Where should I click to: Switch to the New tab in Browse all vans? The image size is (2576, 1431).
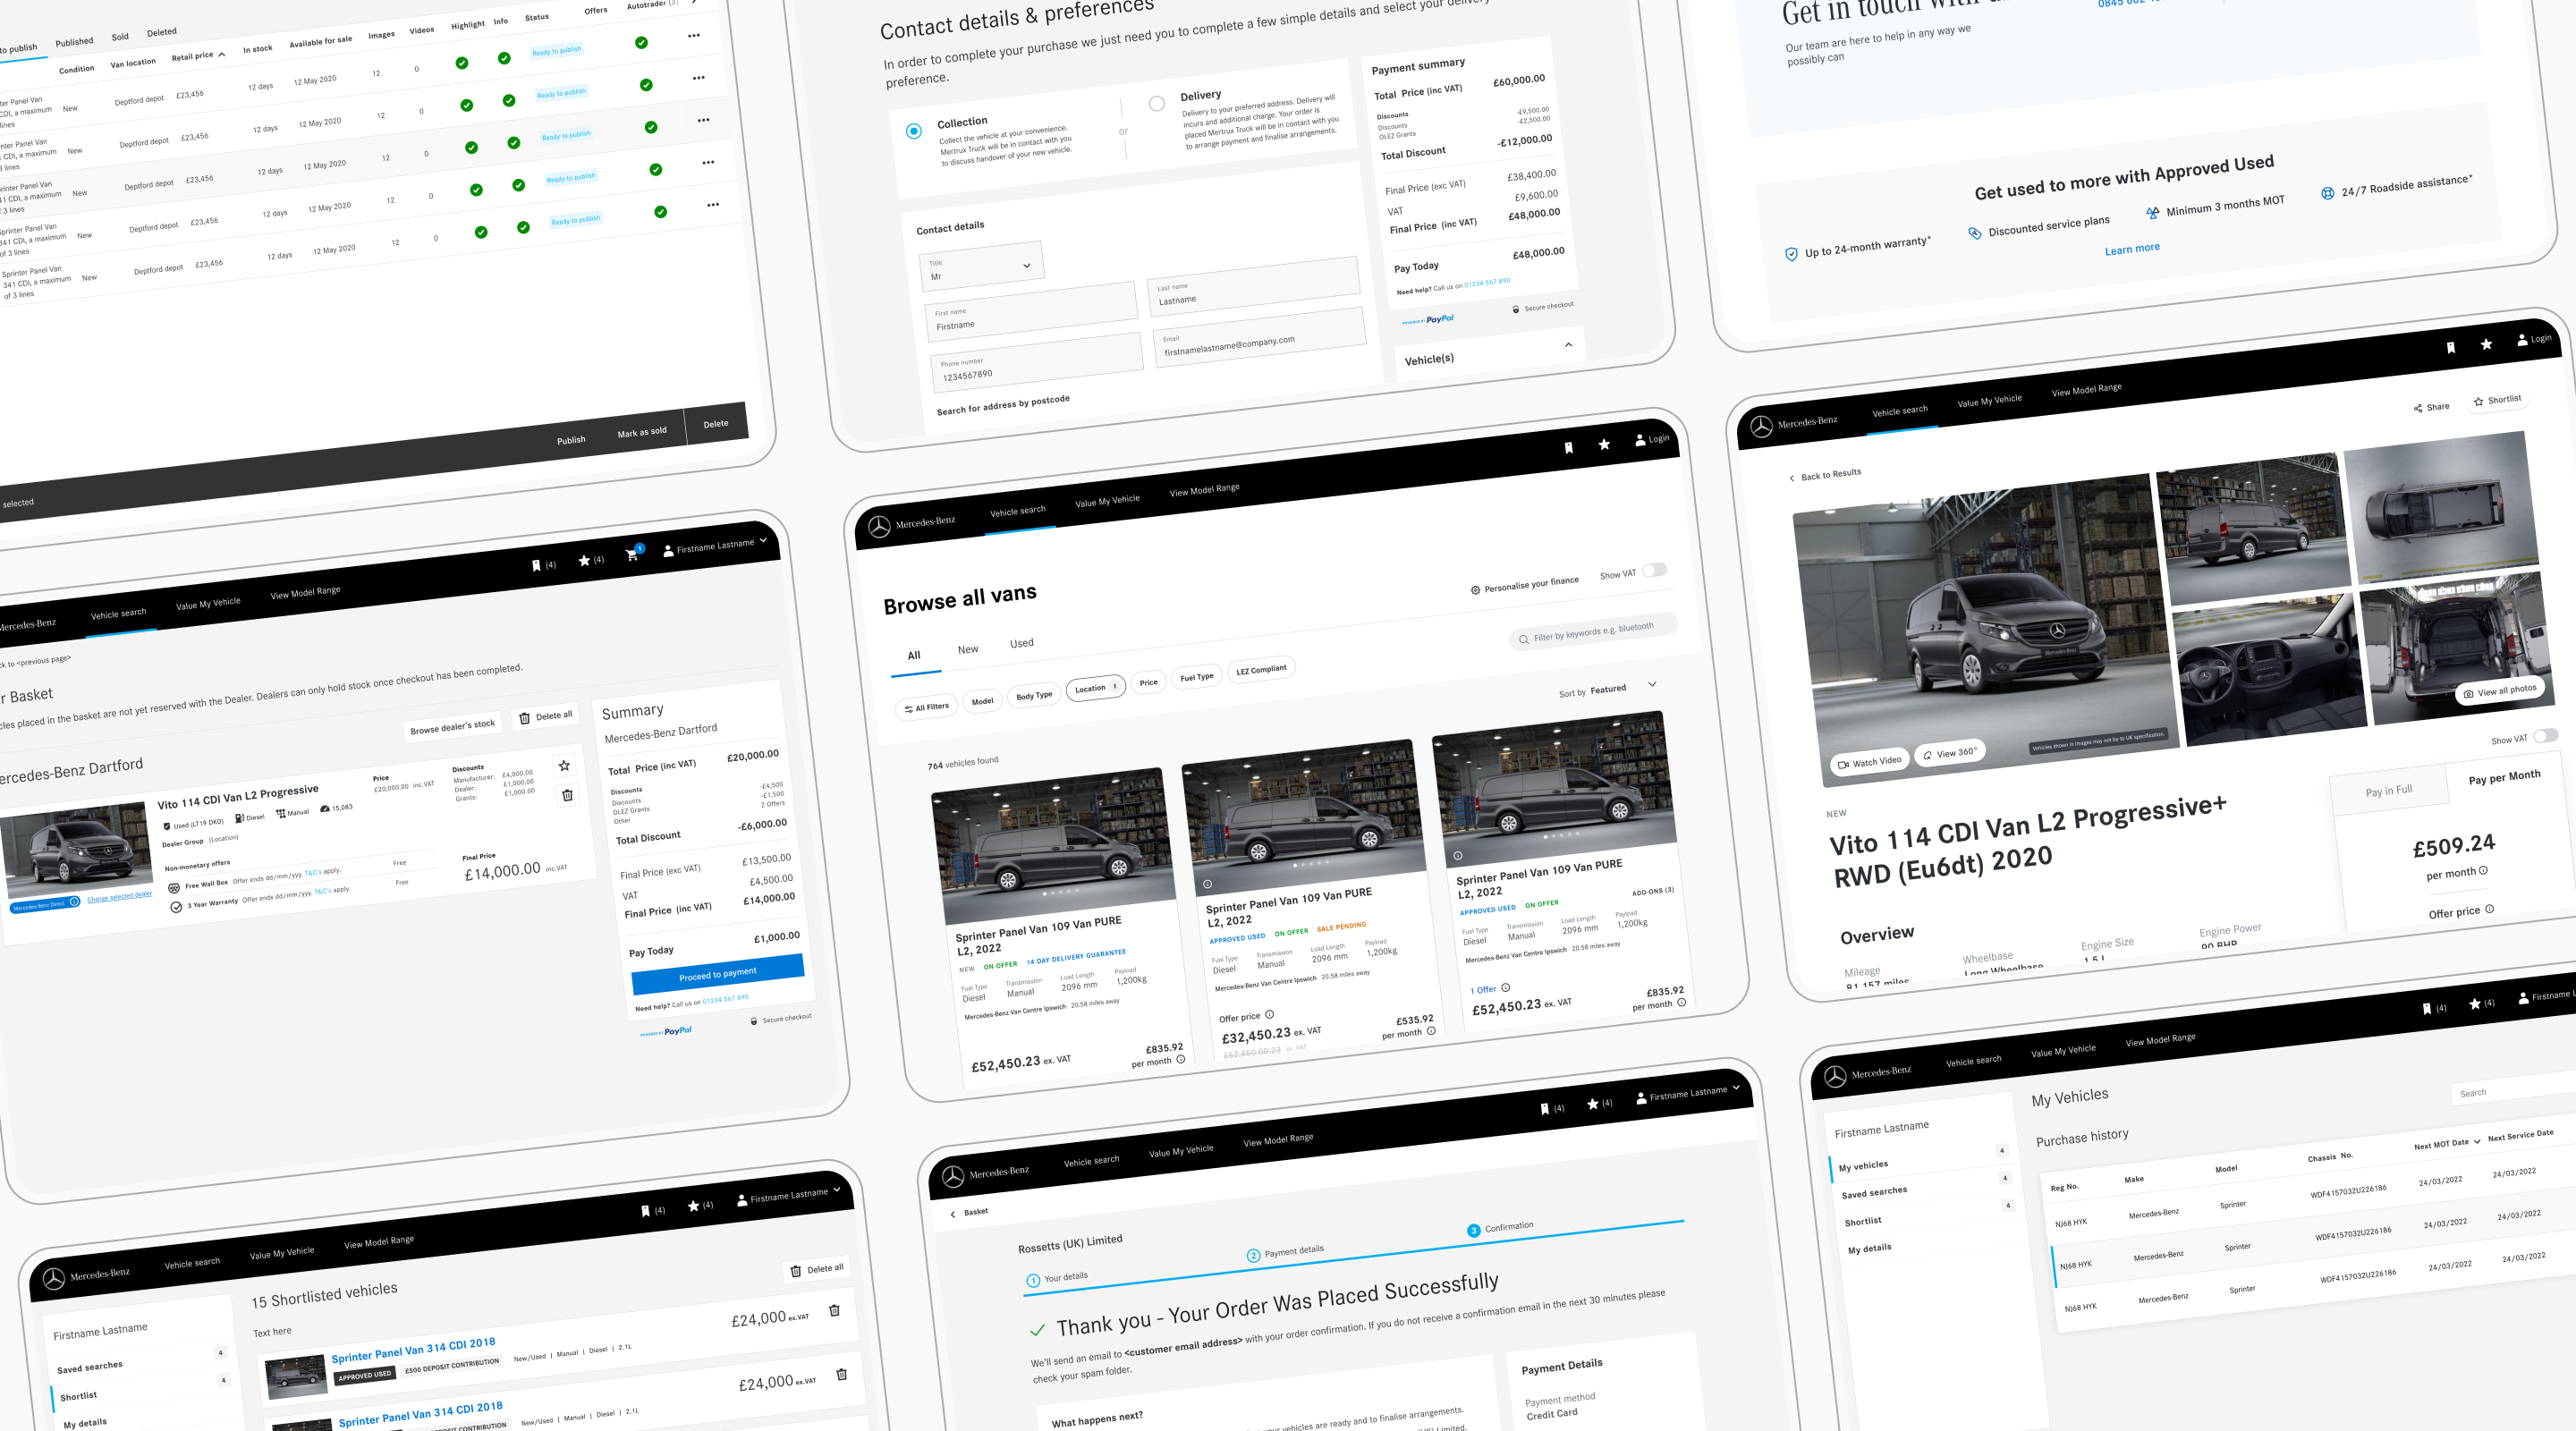pyautogui.click(x=968, y=649)
